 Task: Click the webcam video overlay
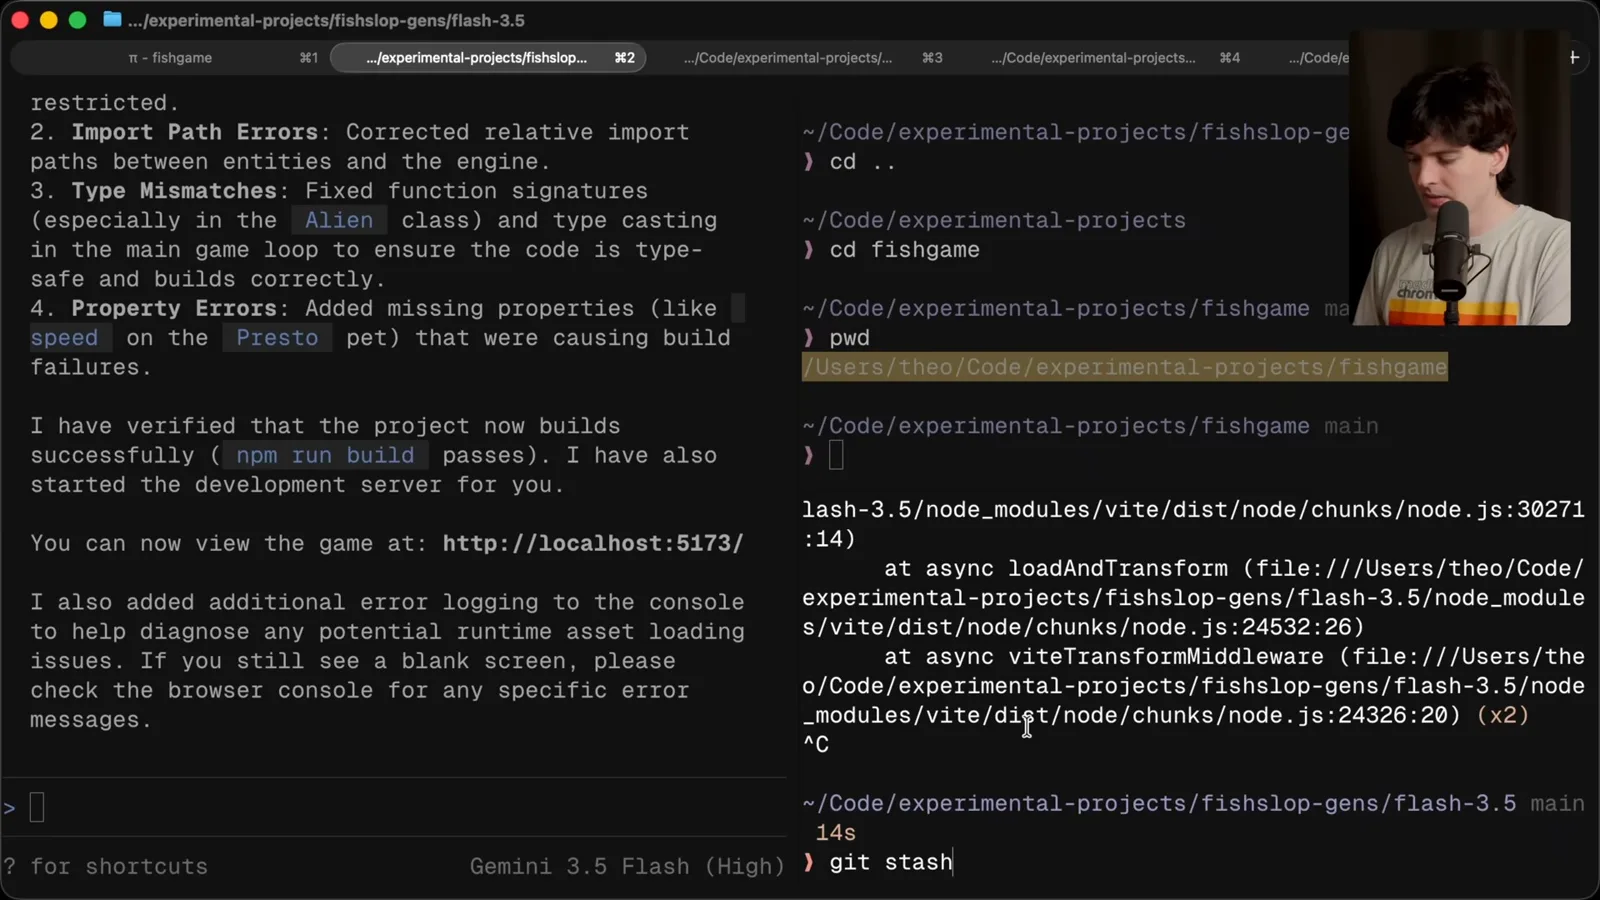(x=1460, y=178)
